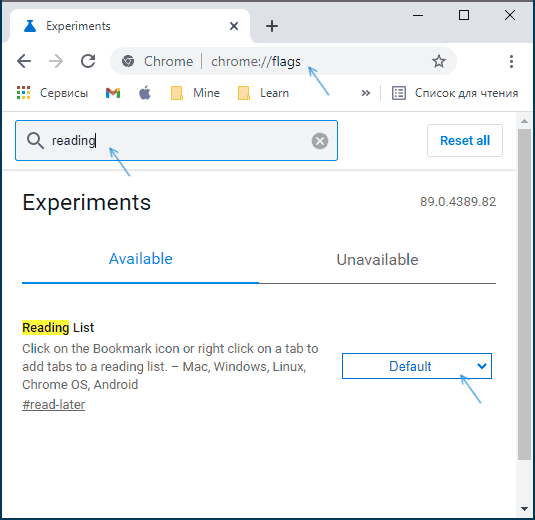Viewport: 535px width, 520px height.
Task: Open the Chrome three-dot menu
Action: coord(511,61)
